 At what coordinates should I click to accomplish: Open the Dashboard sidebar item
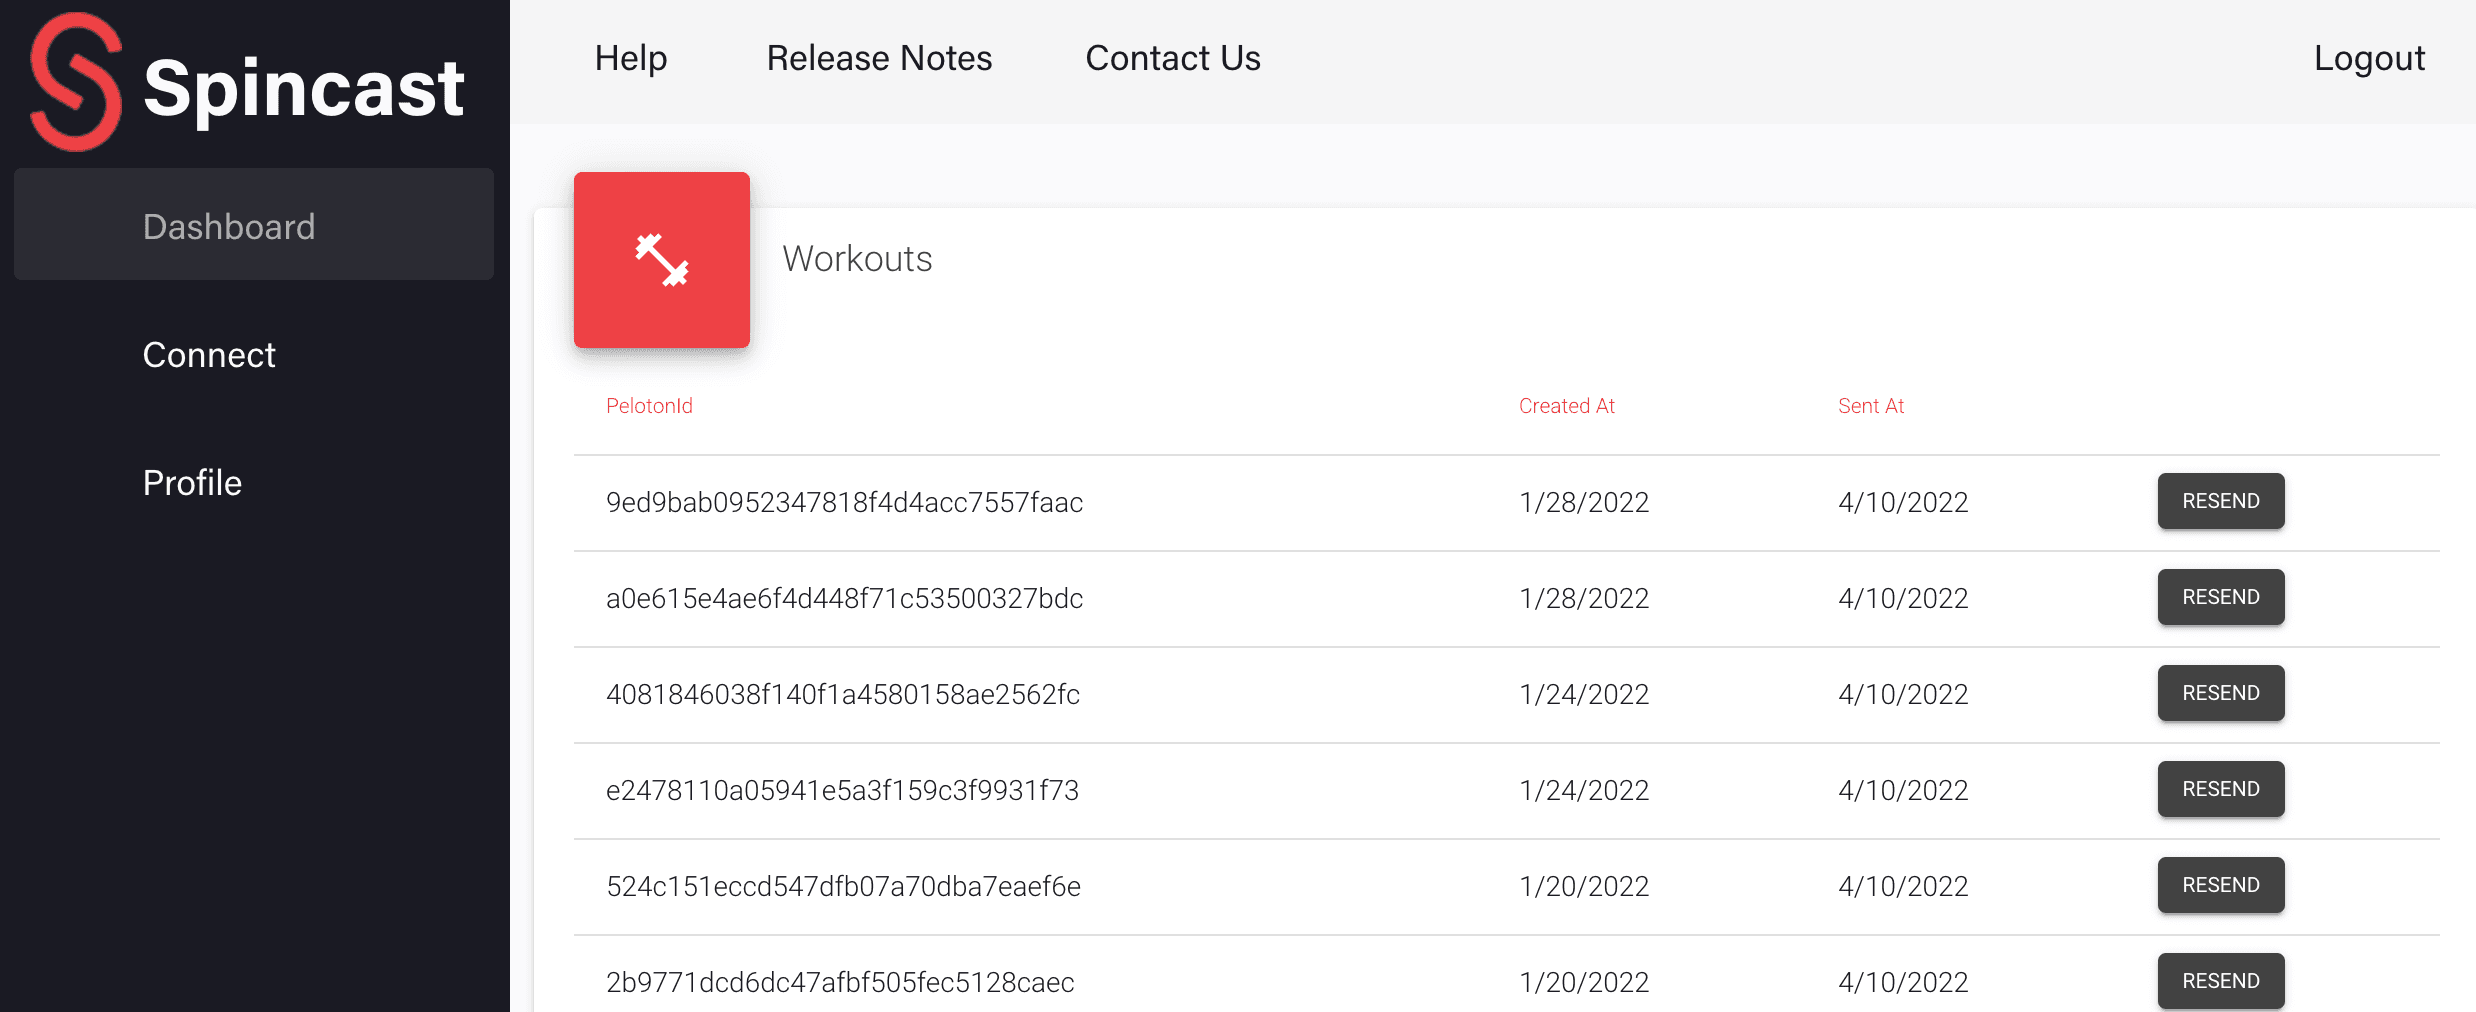point(229,227)
